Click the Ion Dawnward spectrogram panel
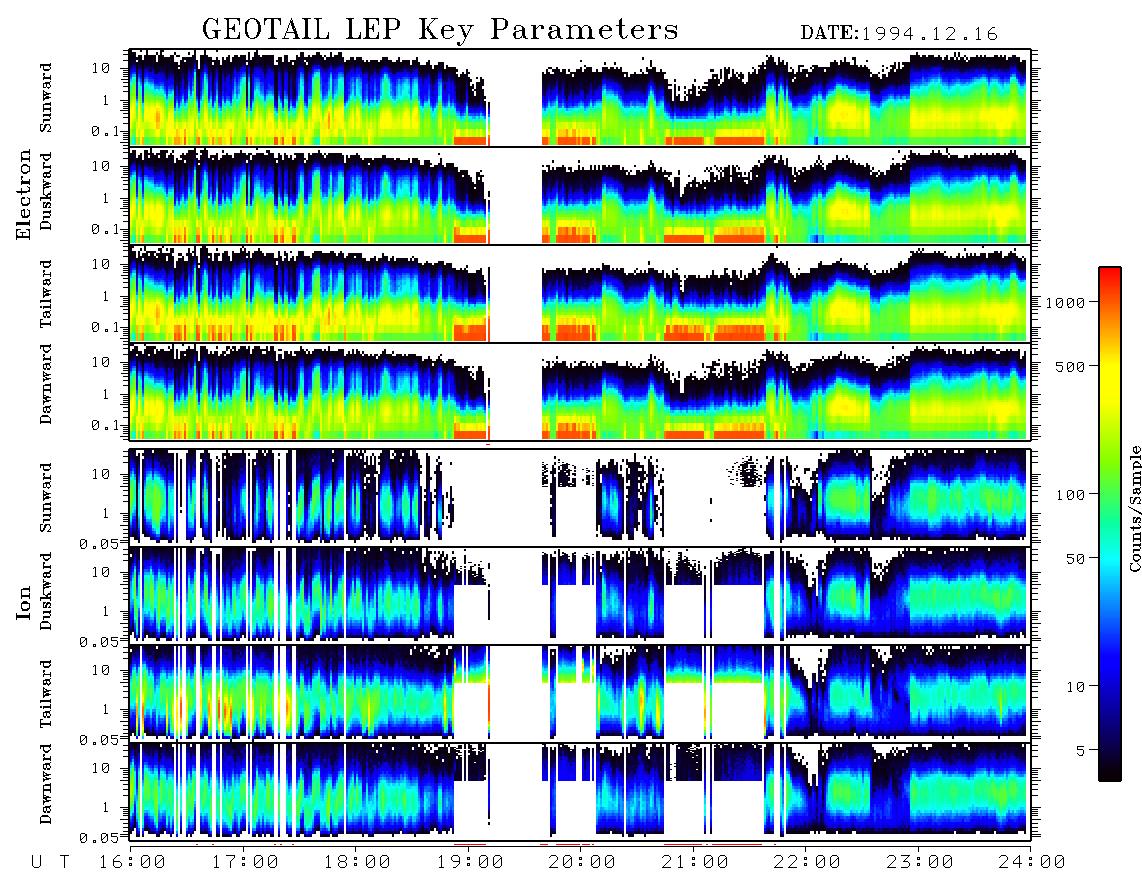The width and height of the screenshot is (1142, 880). coord(580,791)
